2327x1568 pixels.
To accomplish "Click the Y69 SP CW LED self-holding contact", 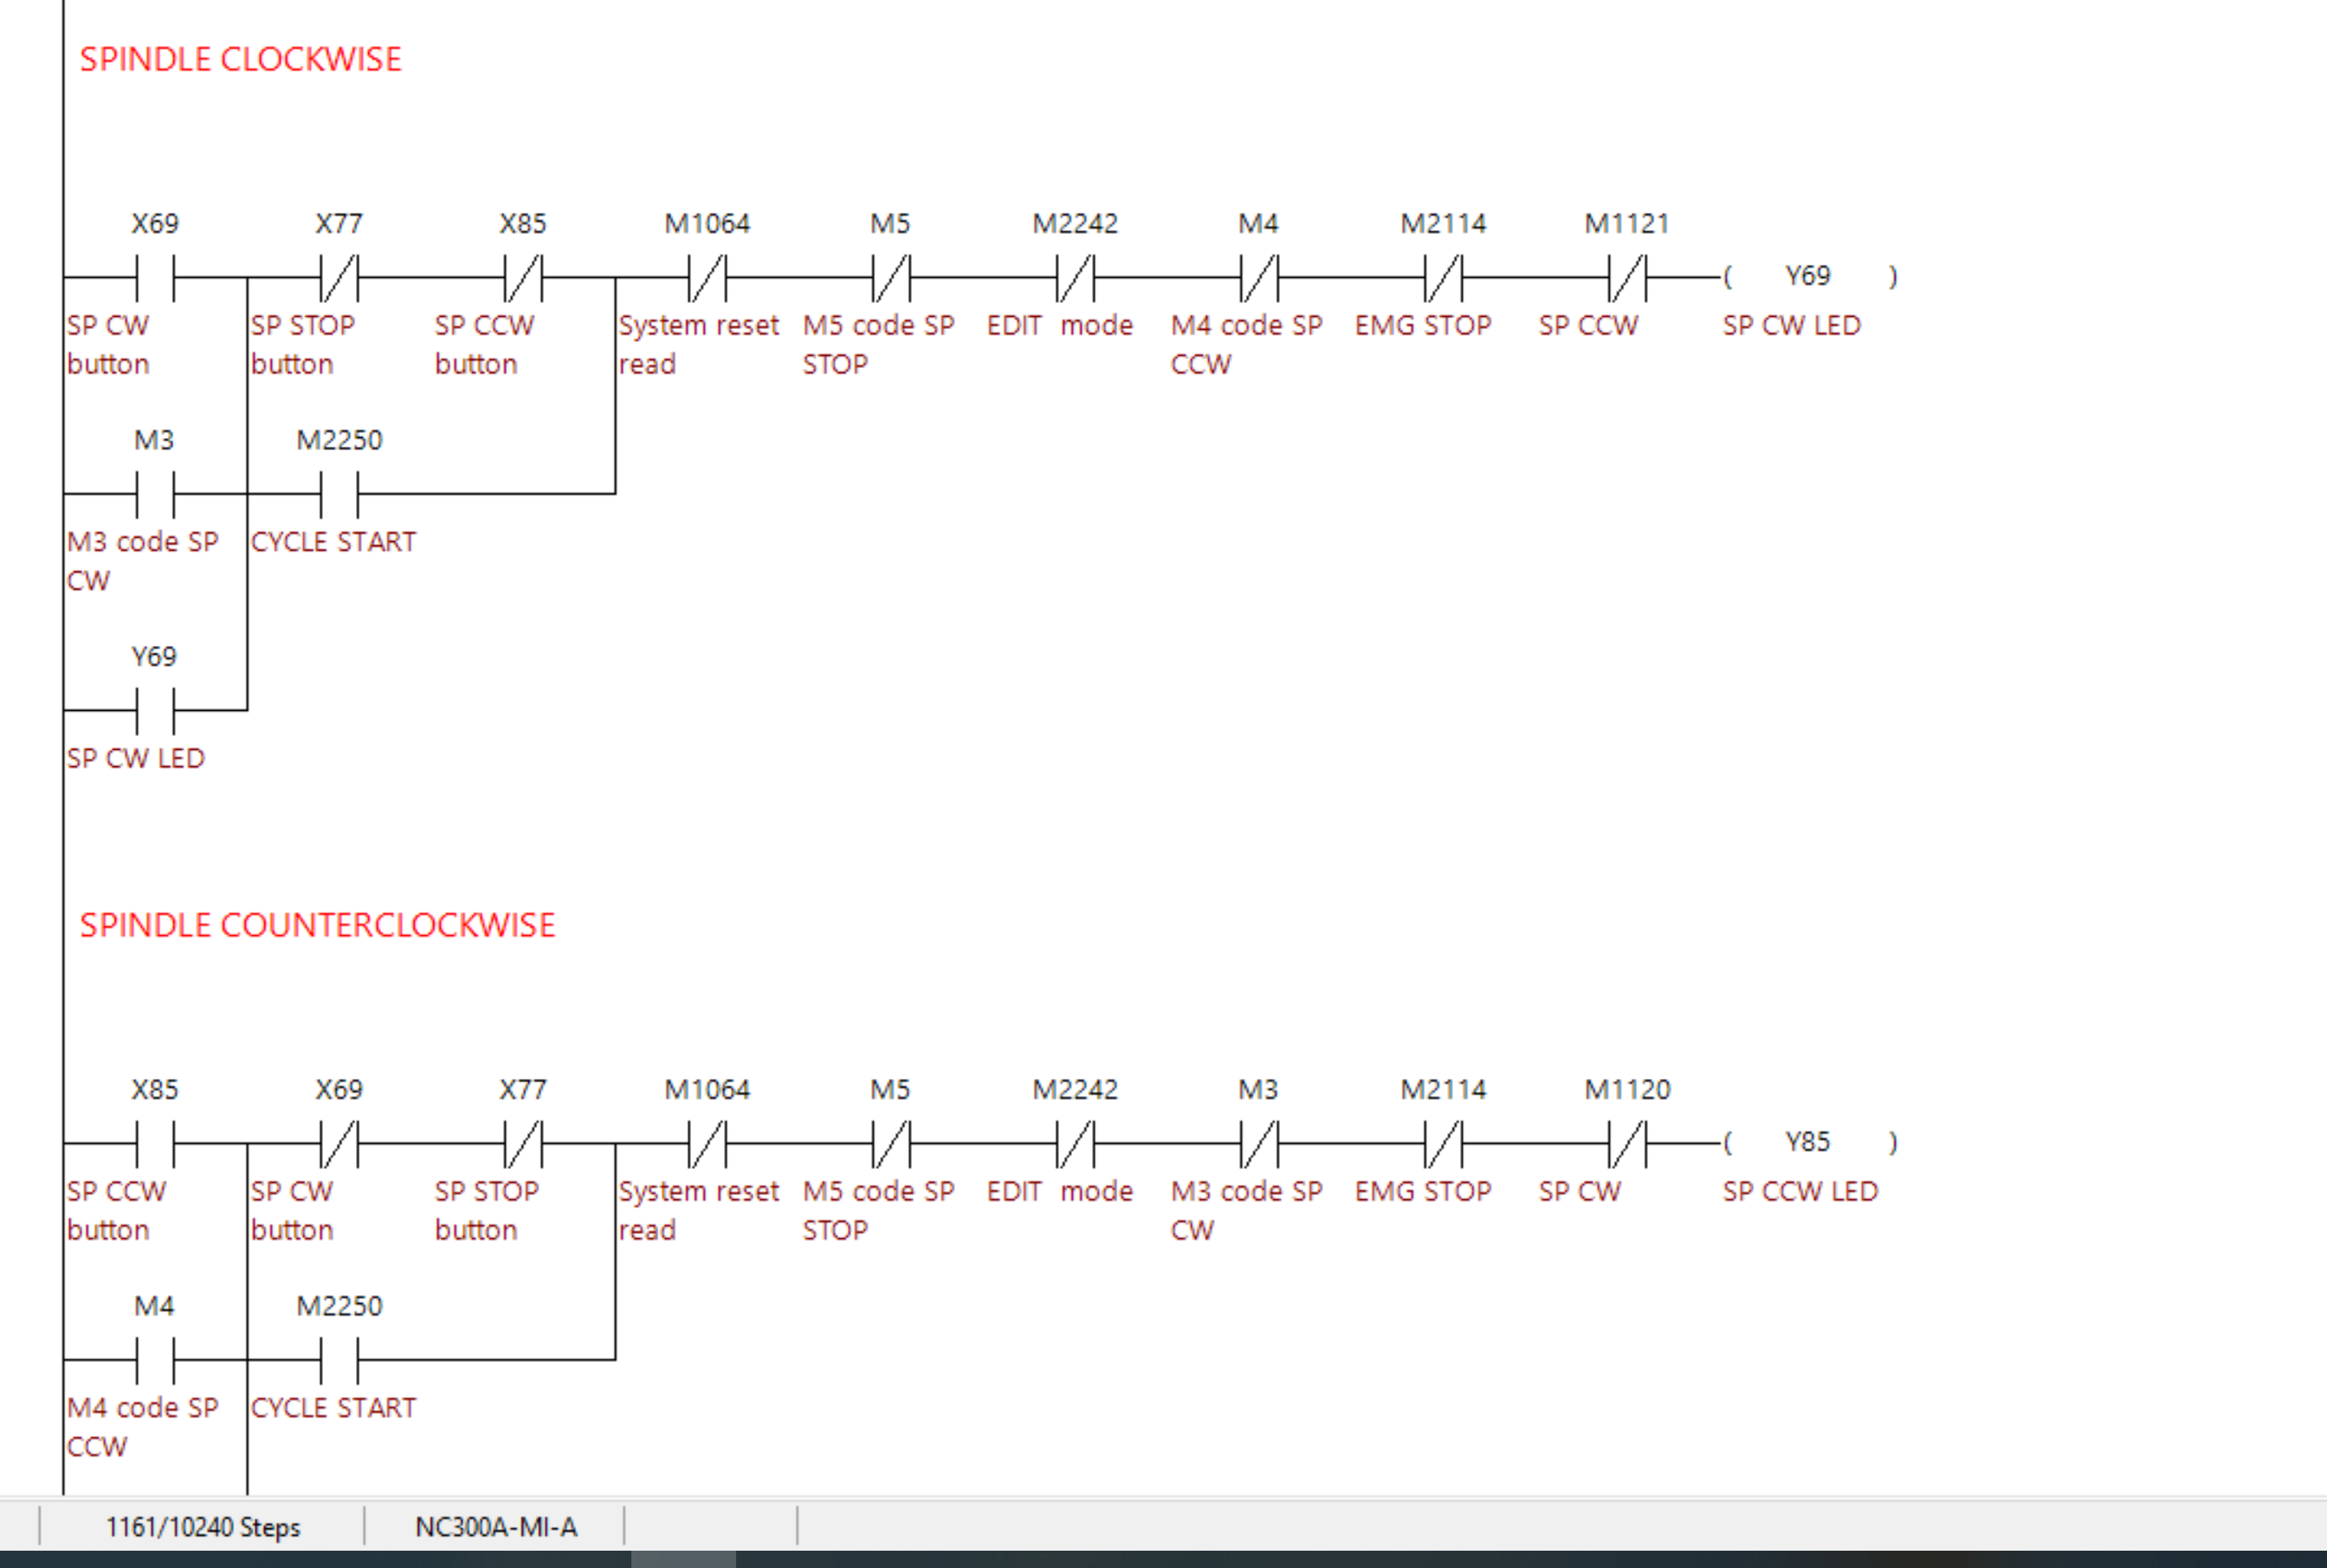I will click(155, 711).
